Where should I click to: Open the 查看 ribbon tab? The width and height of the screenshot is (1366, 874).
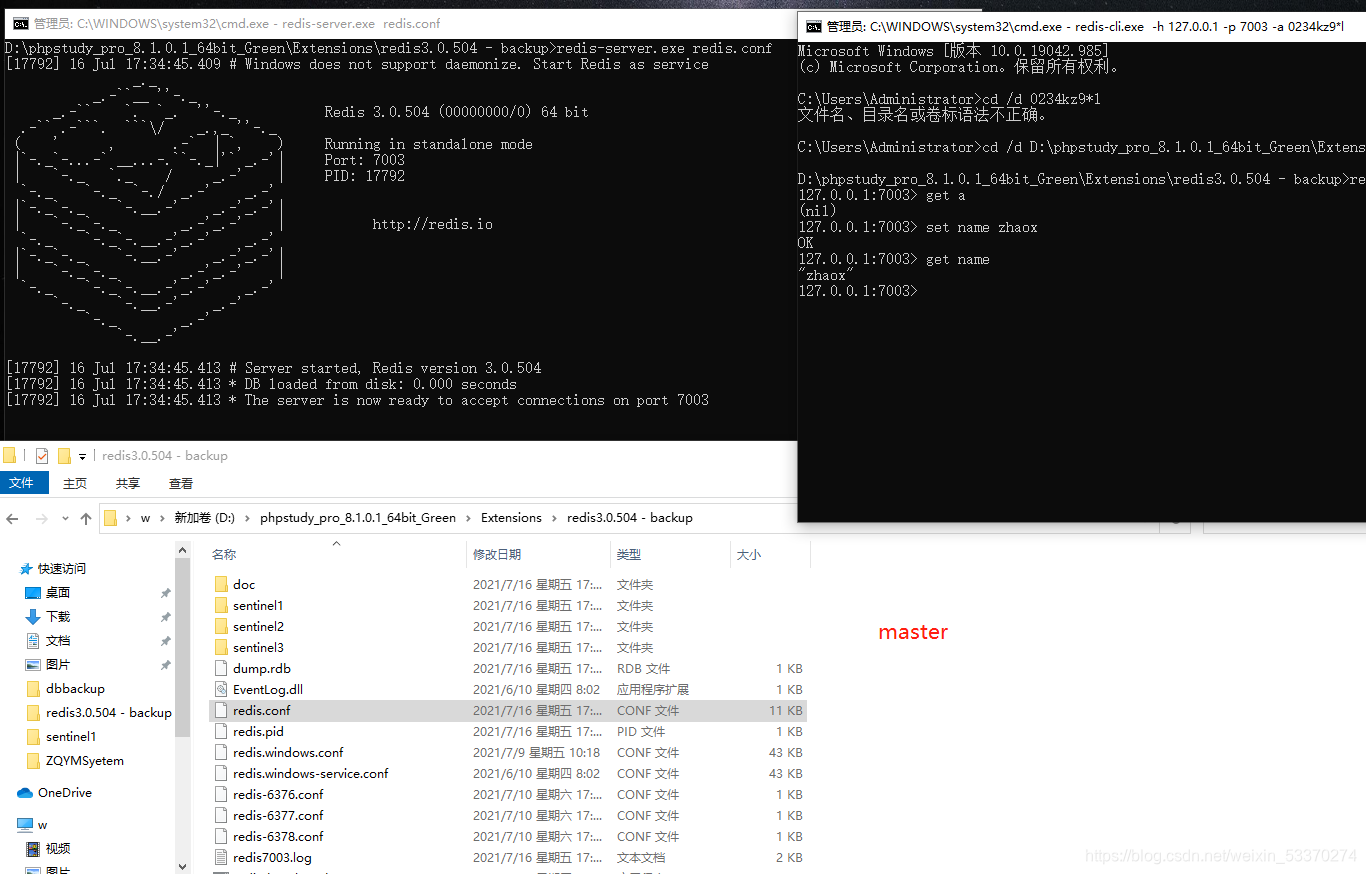tap(181, 483)
